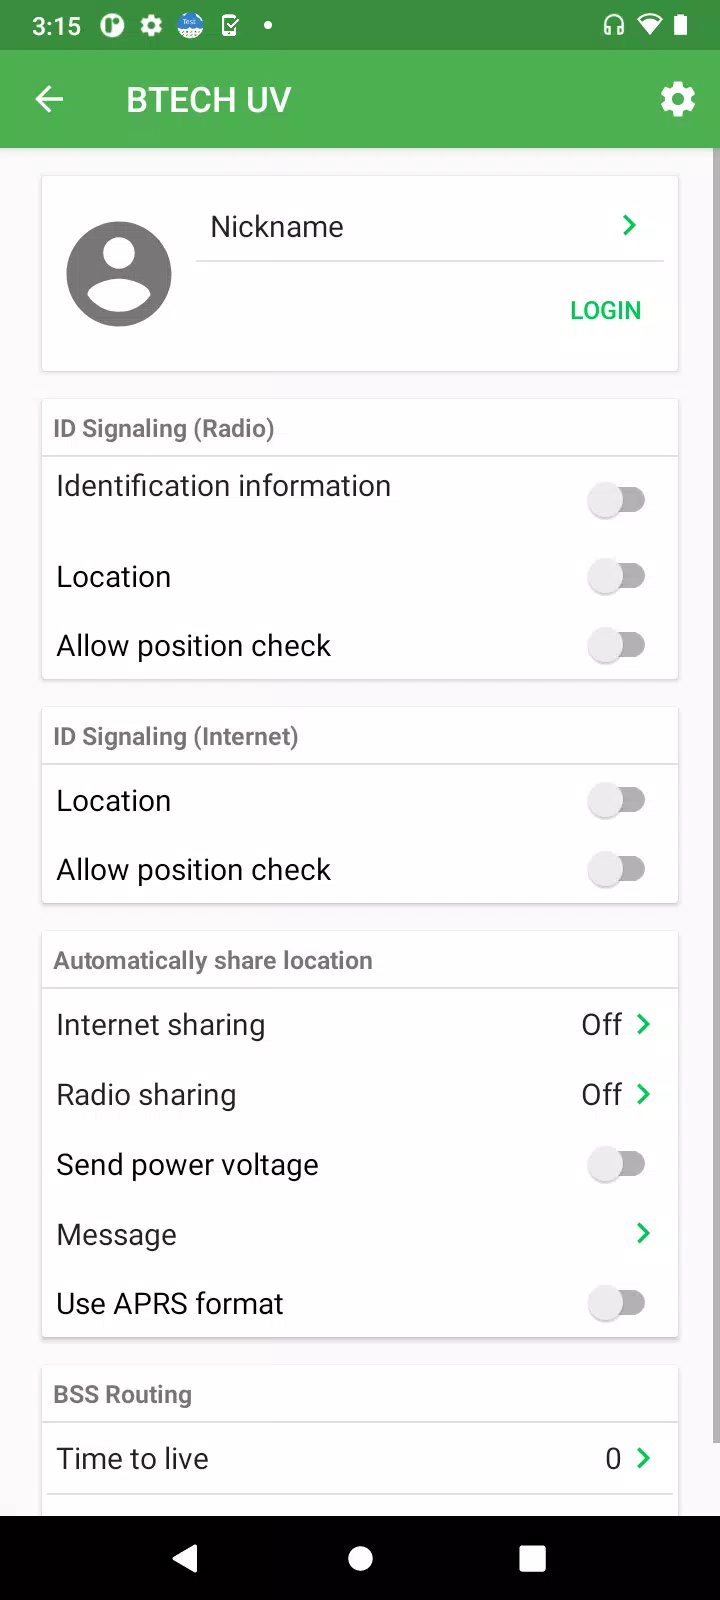Tap the Android home circle button

(x=360, y=1558)
